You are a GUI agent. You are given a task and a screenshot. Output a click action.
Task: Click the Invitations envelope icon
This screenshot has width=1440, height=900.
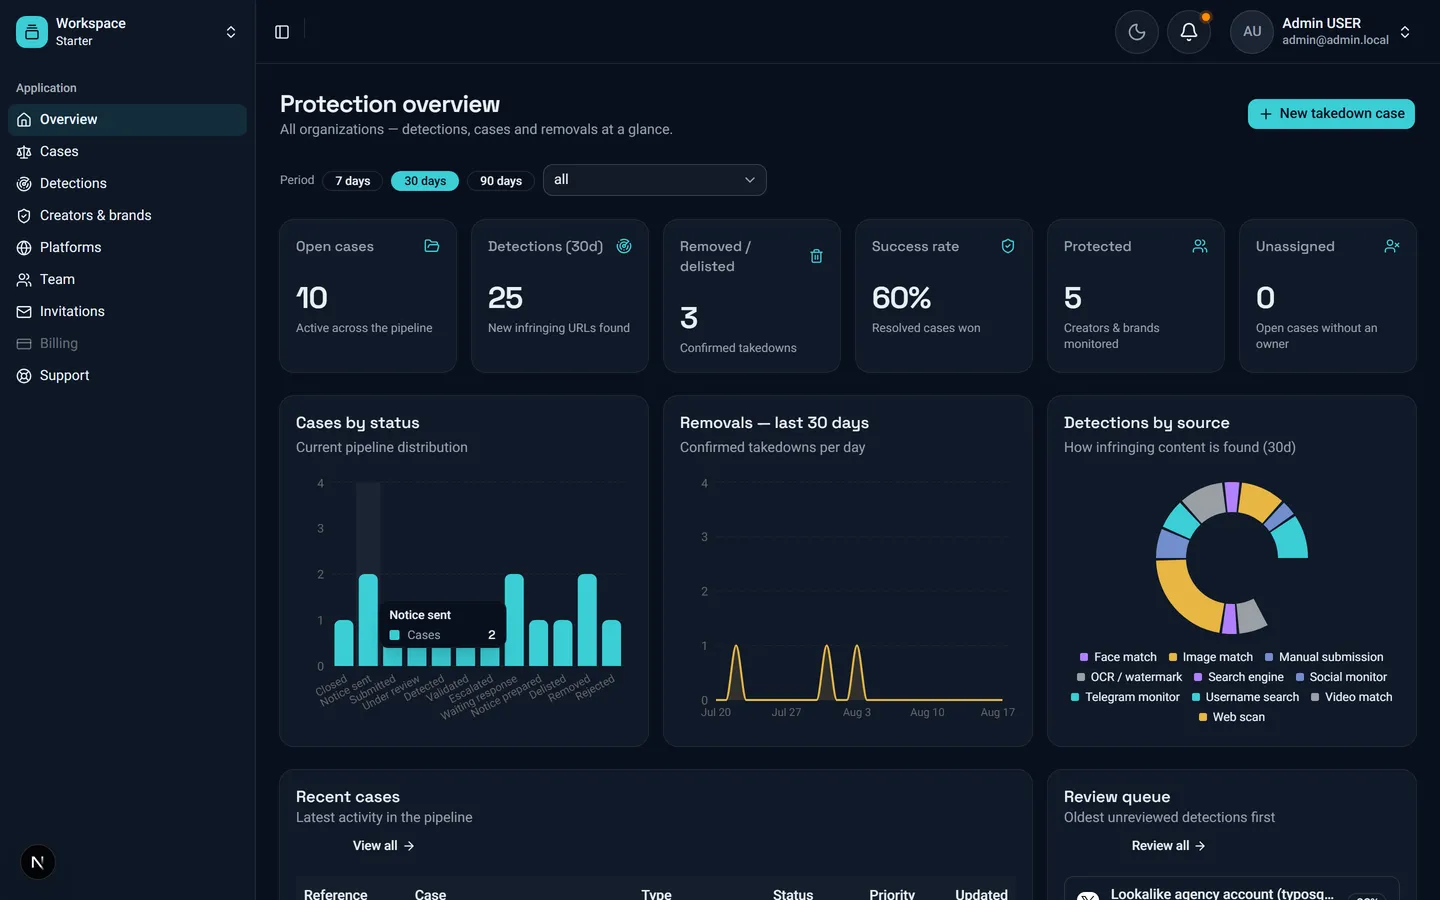tap(24, 311)
